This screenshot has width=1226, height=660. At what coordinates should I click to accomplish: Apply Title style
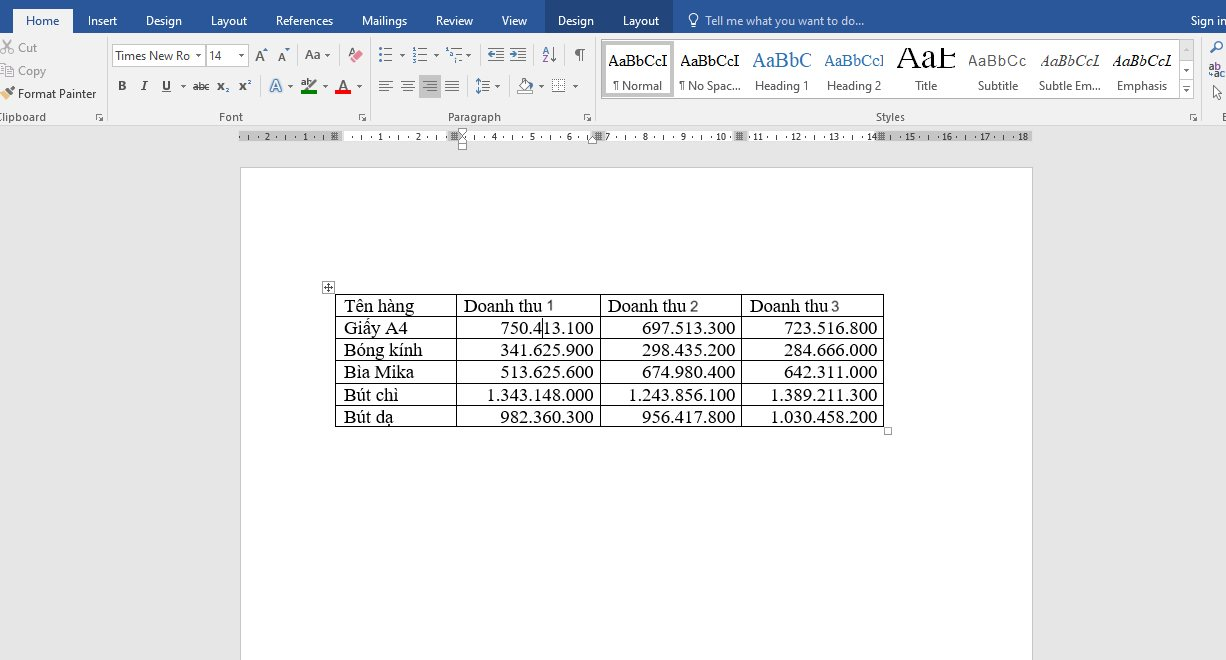(x=926, y=69)
